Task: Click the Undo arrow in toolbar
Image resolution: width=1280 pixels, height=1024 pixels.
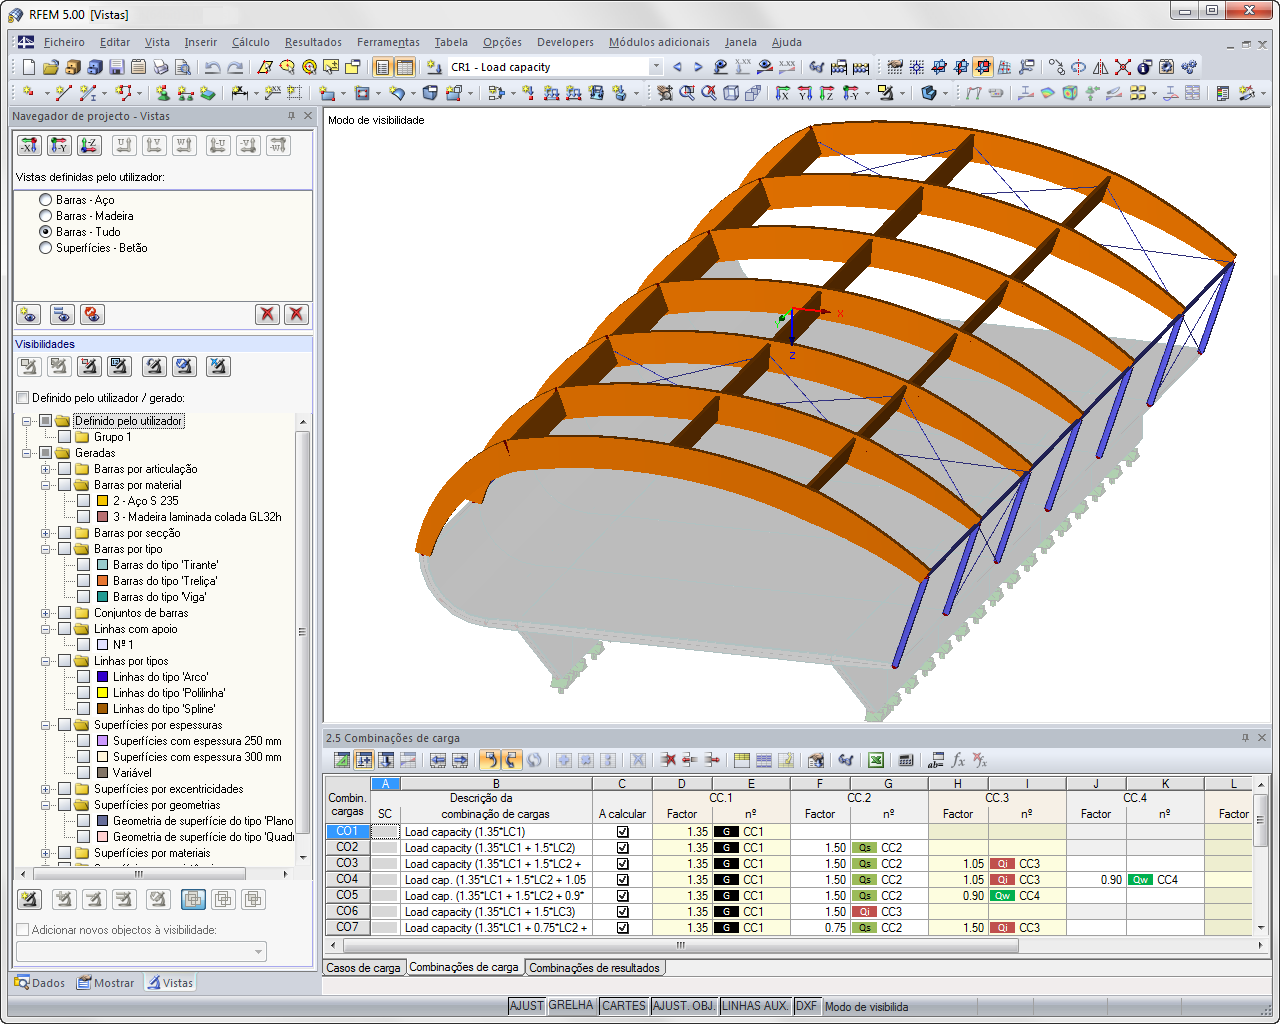Action: click(212, 67)
